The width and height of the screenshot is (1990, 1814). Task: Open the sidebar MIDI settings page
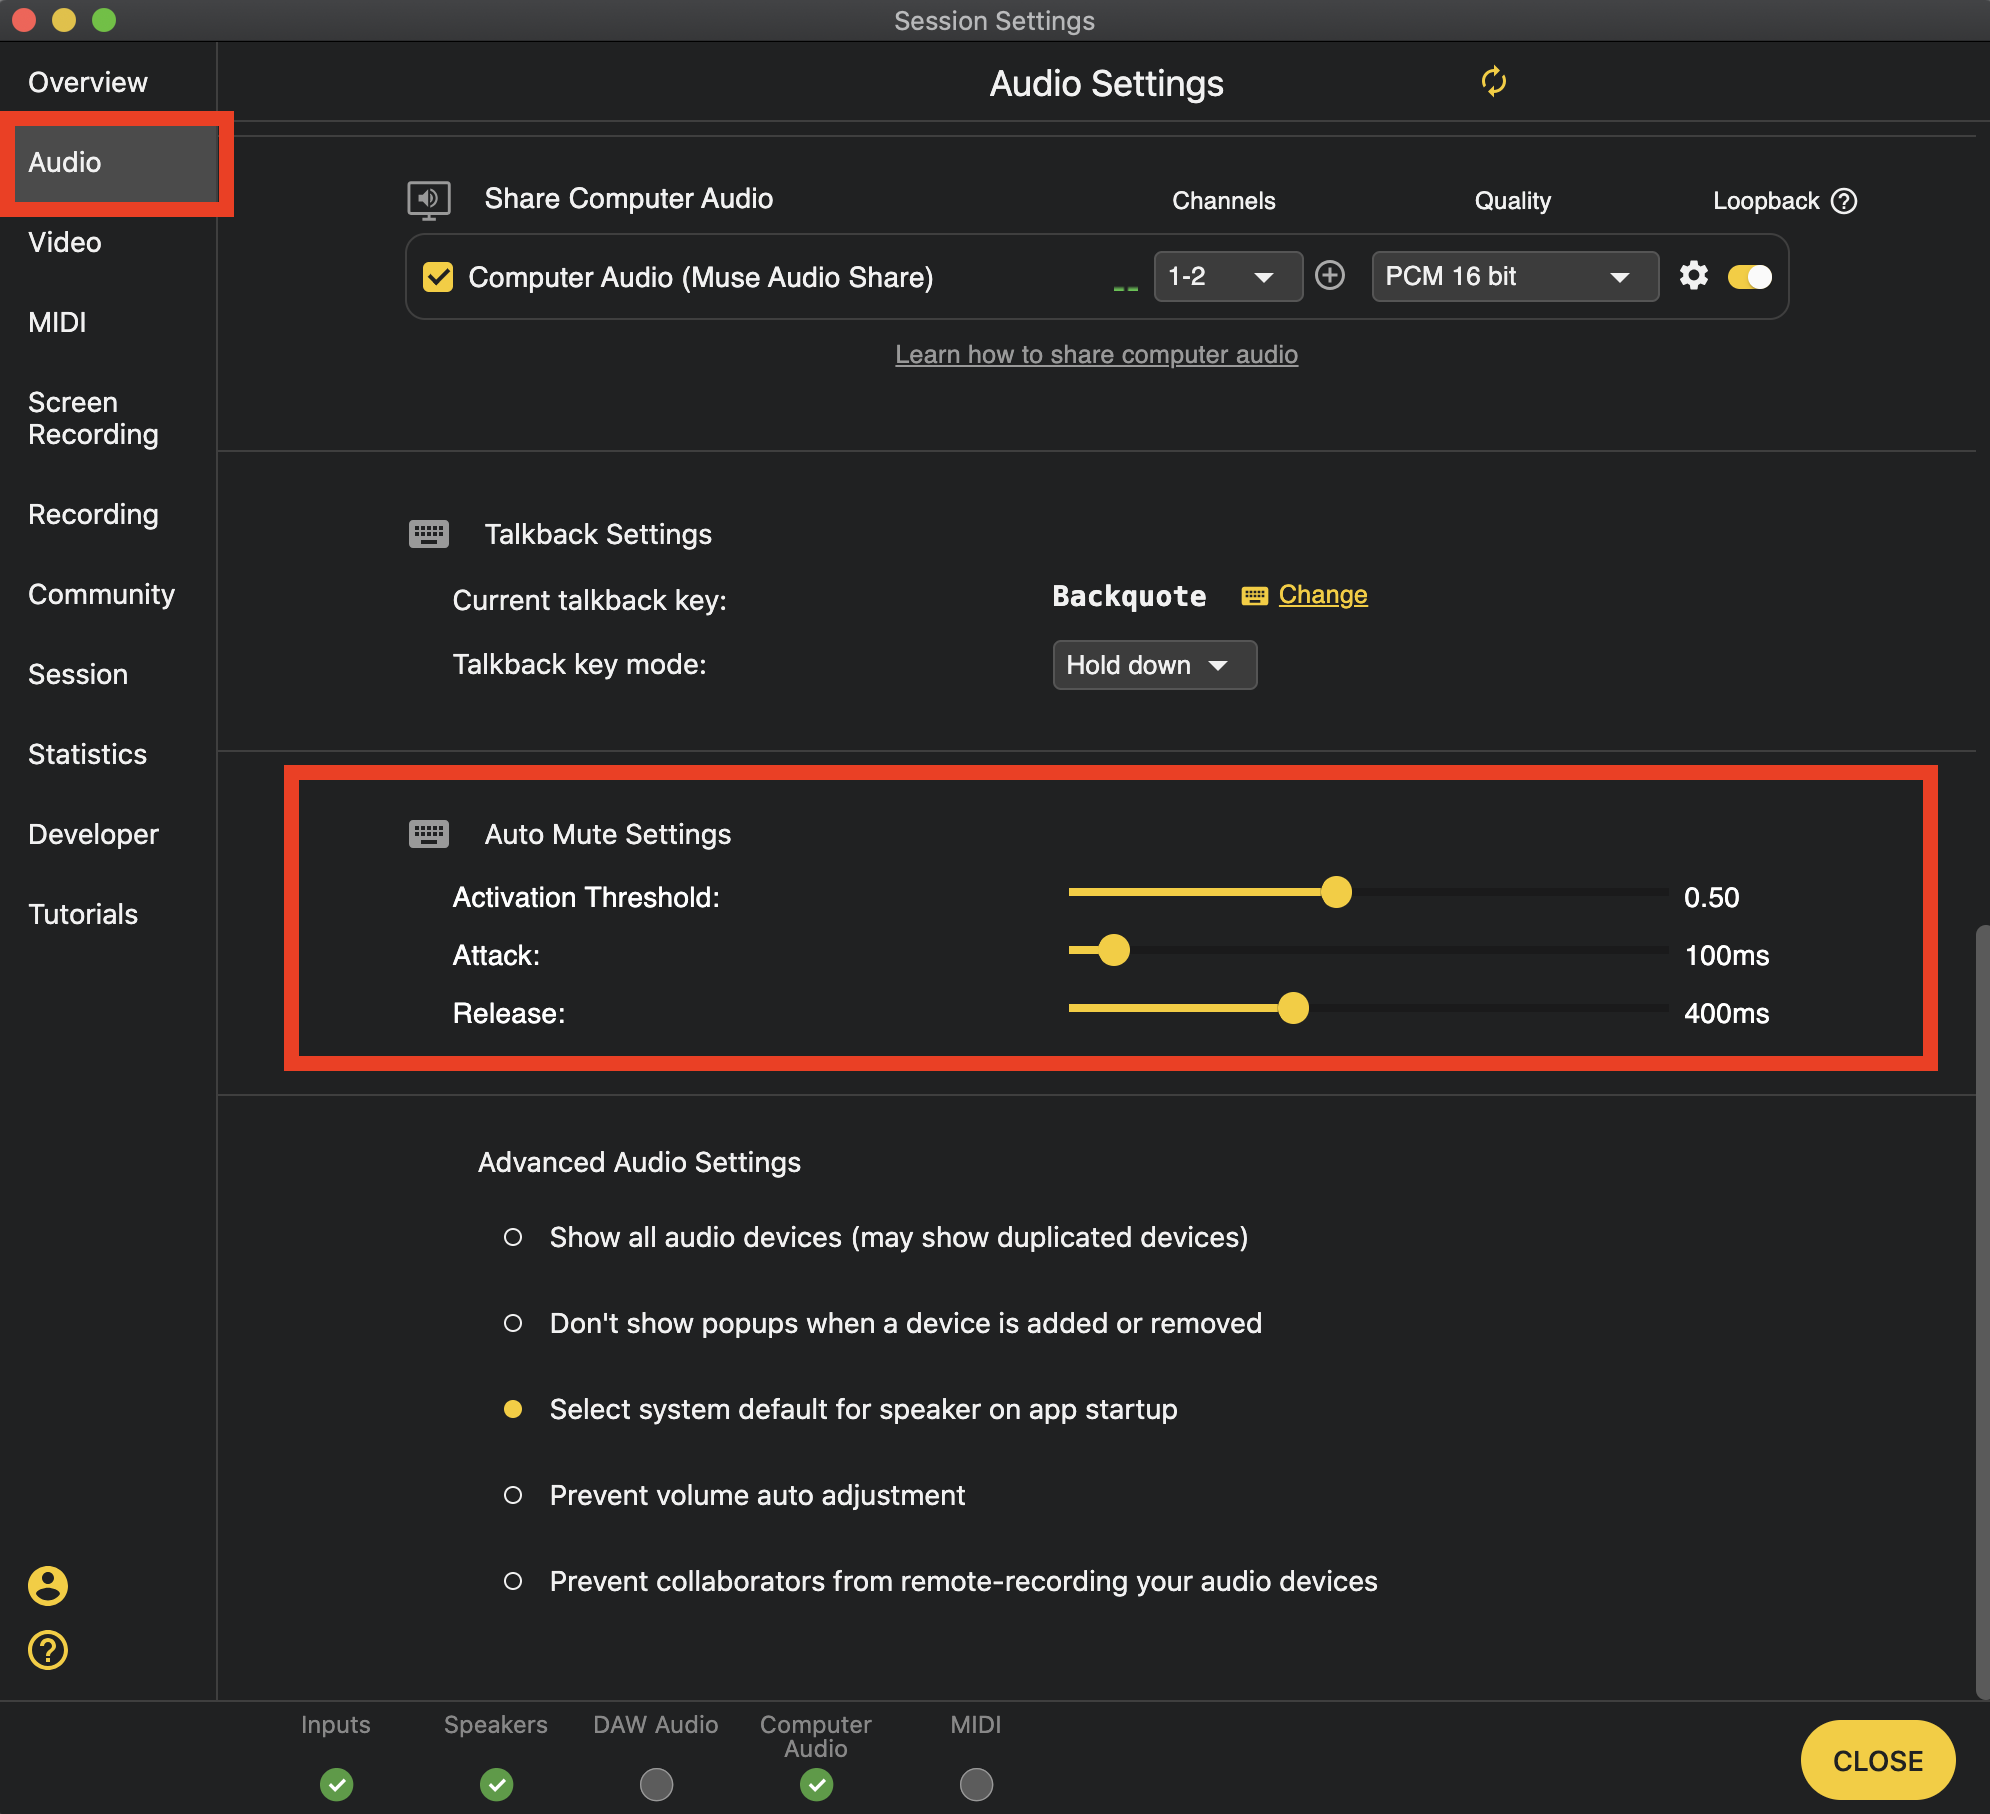point(57,322)
